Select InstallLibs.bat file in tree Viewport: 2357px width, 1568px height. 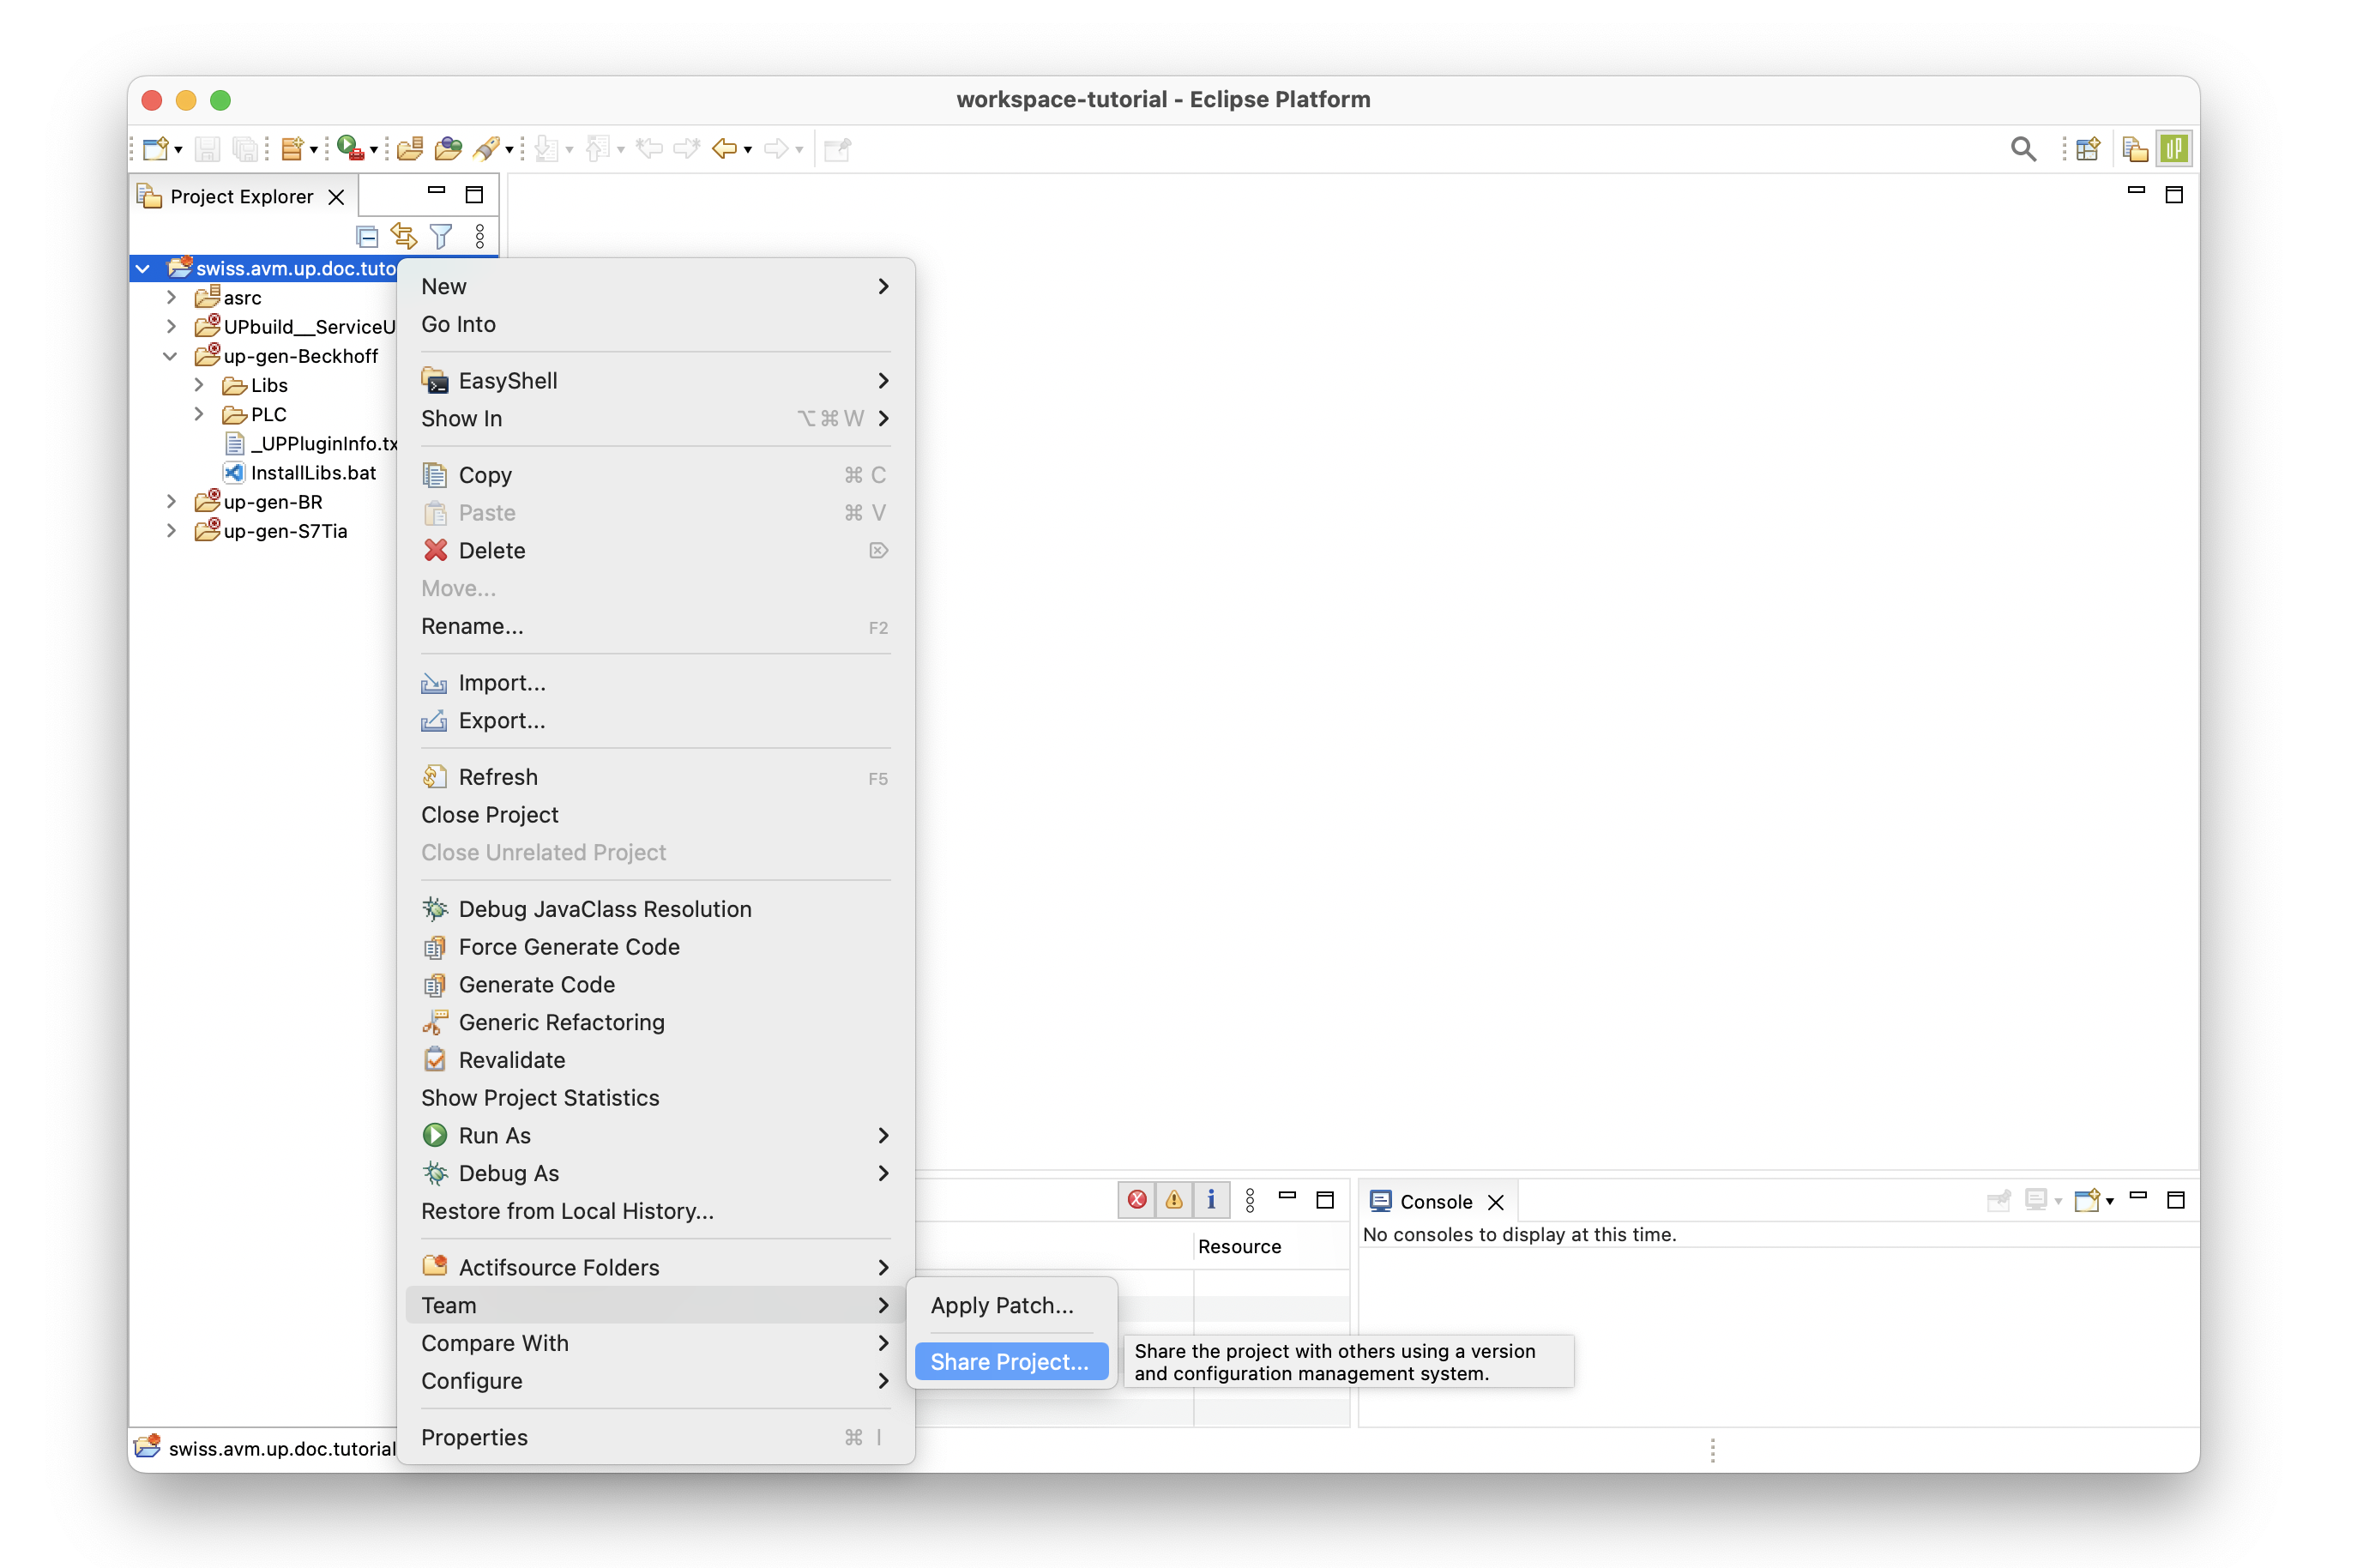pyautogui.click(x=313, y=473)
